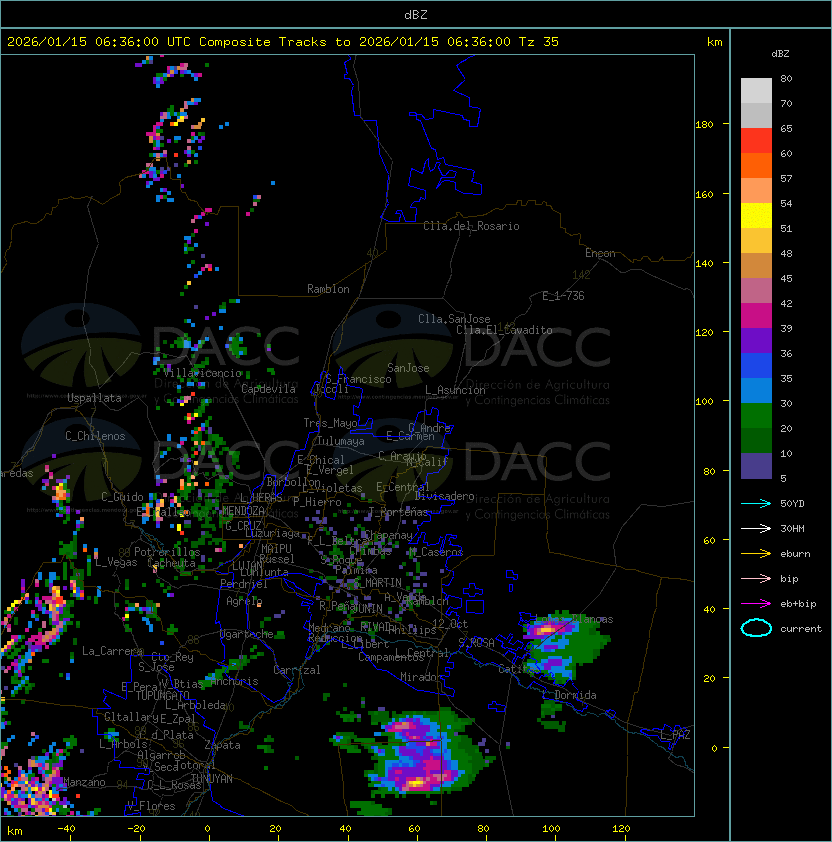Click the white 30HM arrow in legend
The height and width of the screenshot is (842, 832).
756,528
